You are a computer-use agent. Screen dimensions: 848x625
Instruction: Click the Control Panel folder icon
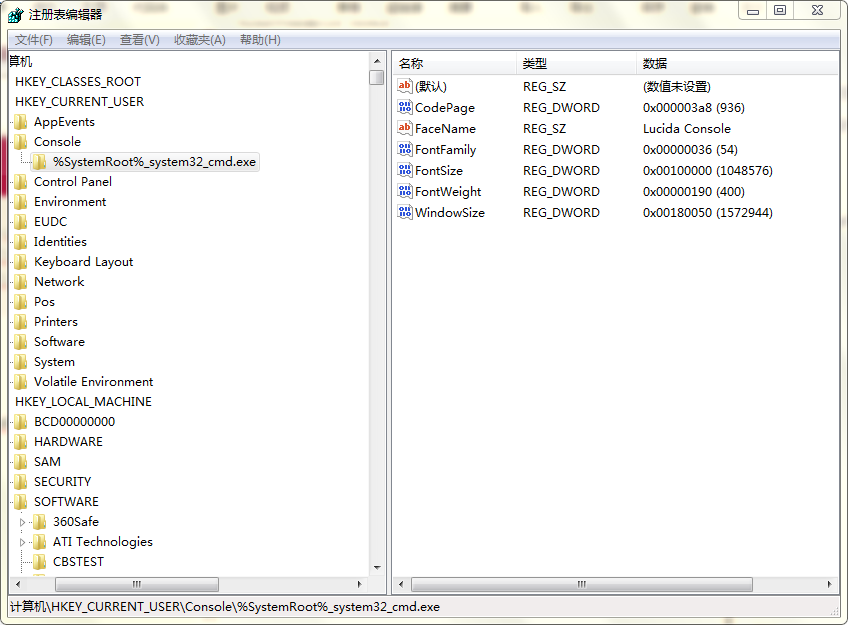[21, 182]
